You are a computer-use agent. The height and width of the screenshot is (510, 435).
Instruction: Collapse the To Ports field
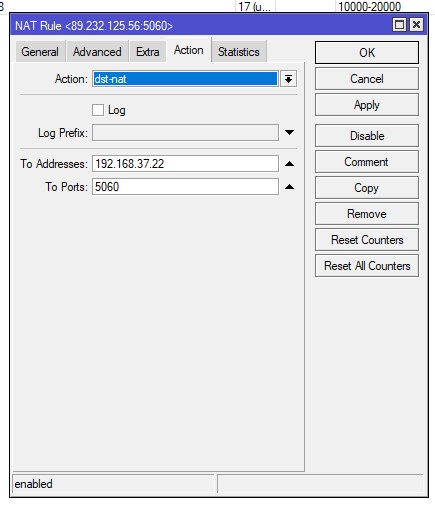289,187
